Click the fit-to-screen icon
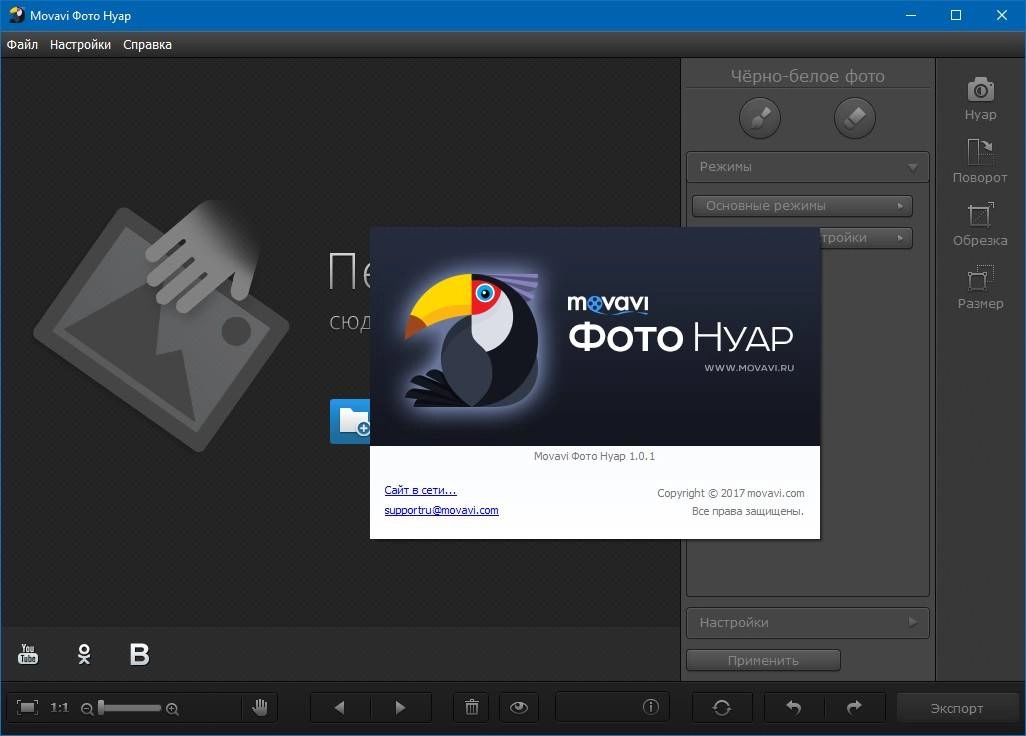Viewport: 1026px width, 736px height. tap(27, 707)
